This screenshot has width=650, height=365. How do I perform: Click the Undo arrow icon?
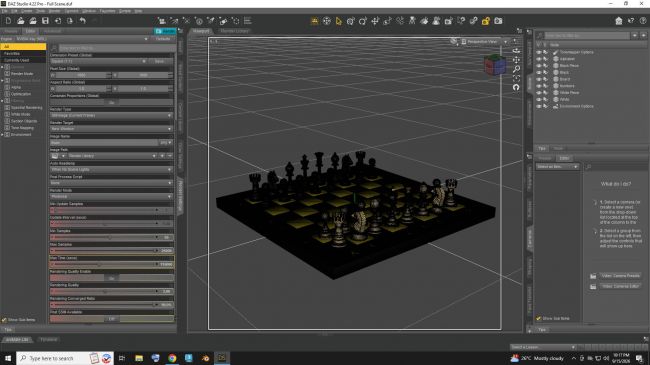(82, 21)
